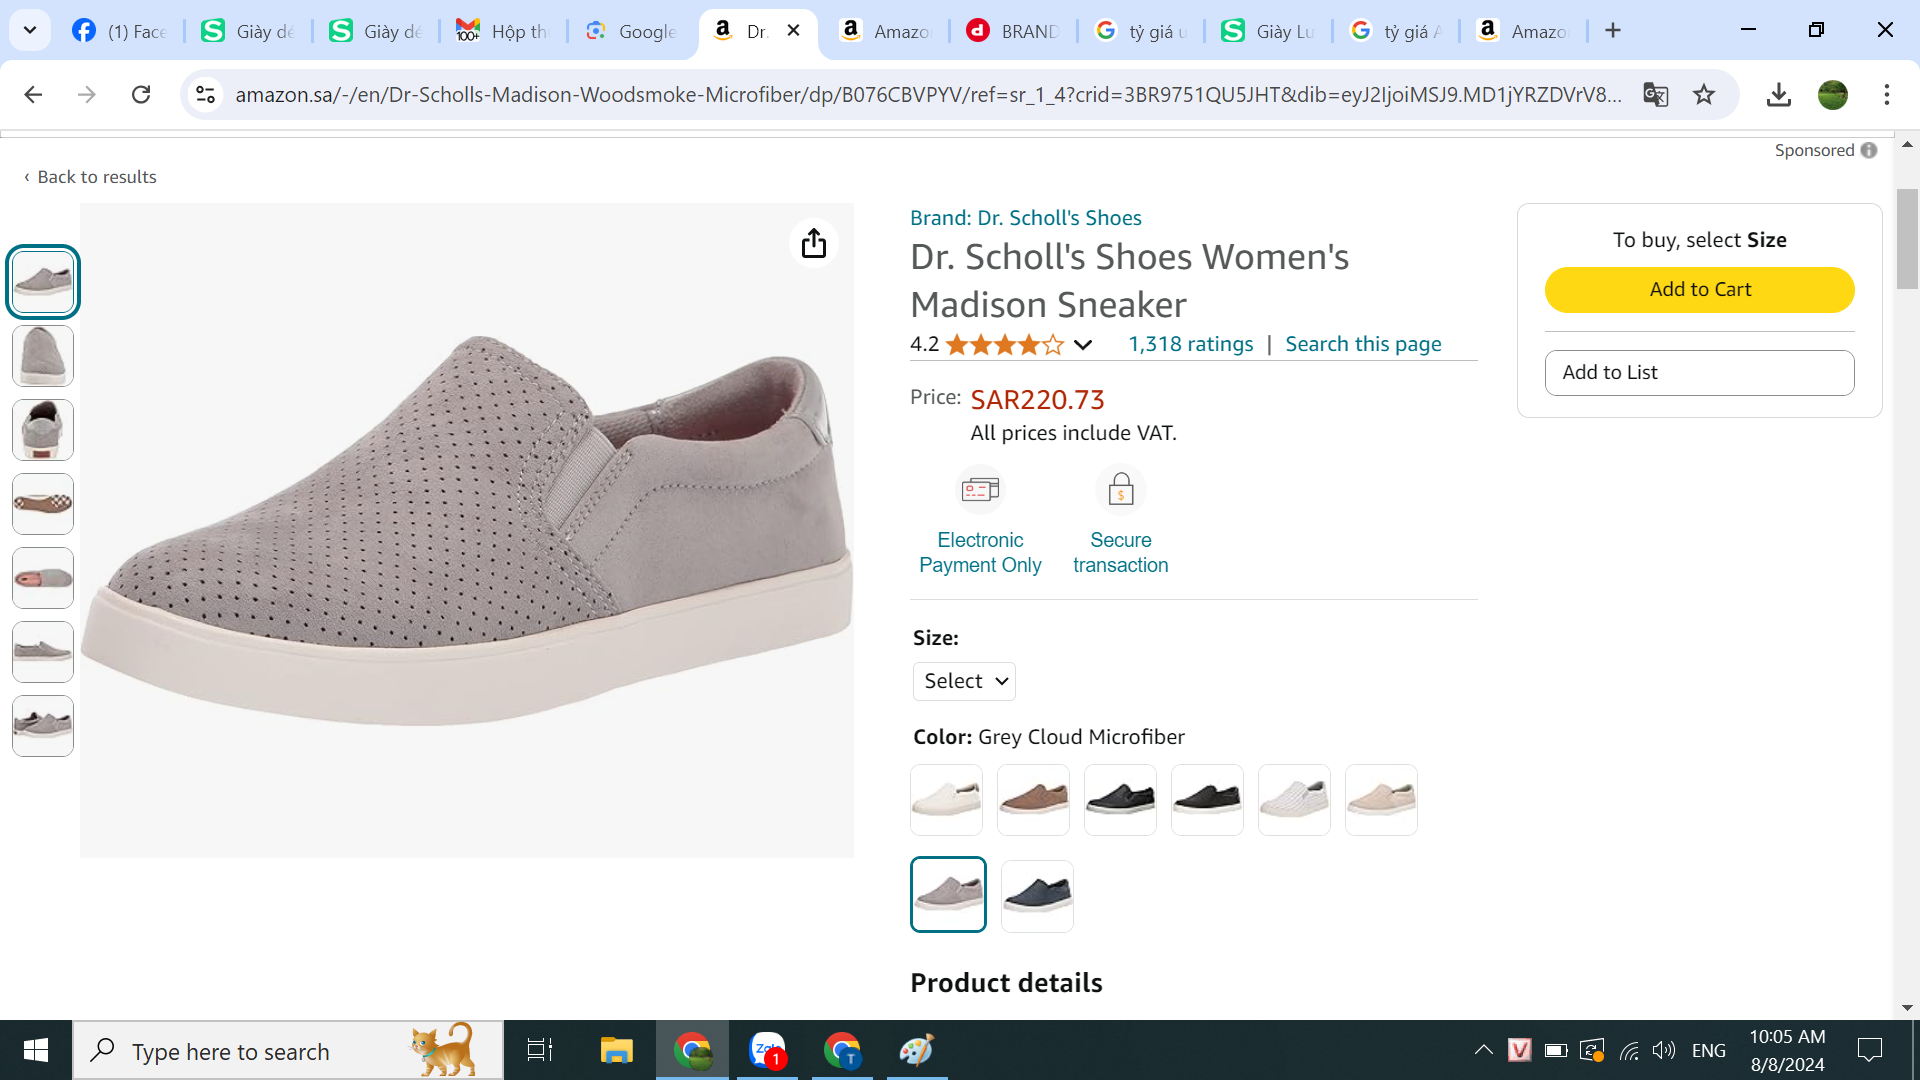View the shoe sole thumbnail image
Image resolution: width=1920 pixels, height=1080 pixels.
pyautogui.click(x=43, y=504)
